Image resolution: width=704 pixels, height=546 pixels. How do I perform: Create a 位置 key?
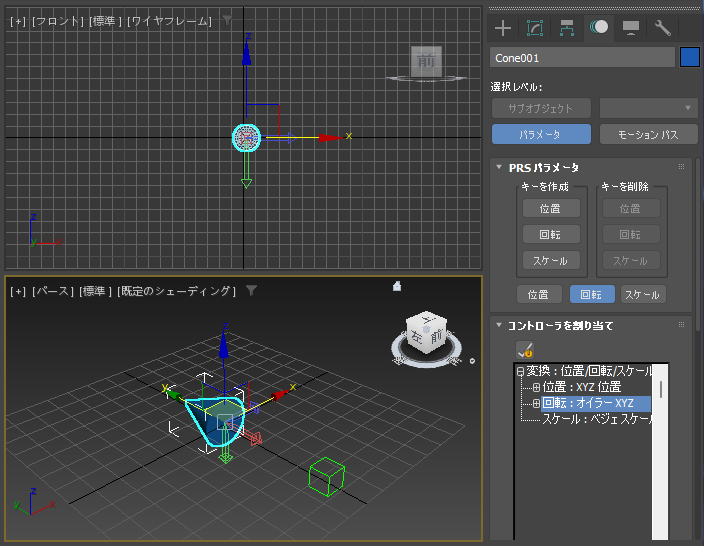[x=551, y=208]
